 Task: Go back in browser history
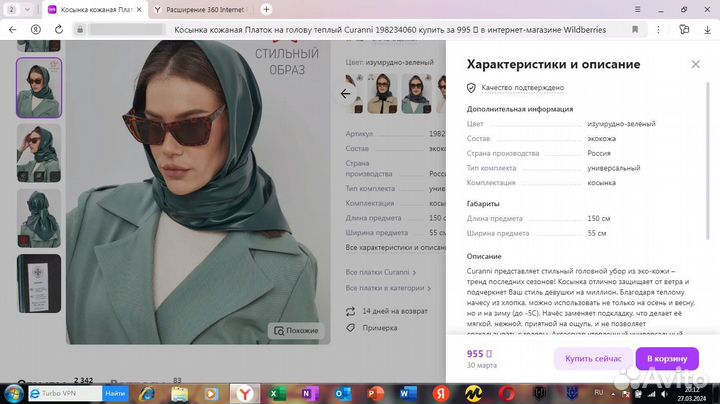[x=12, y=30]
